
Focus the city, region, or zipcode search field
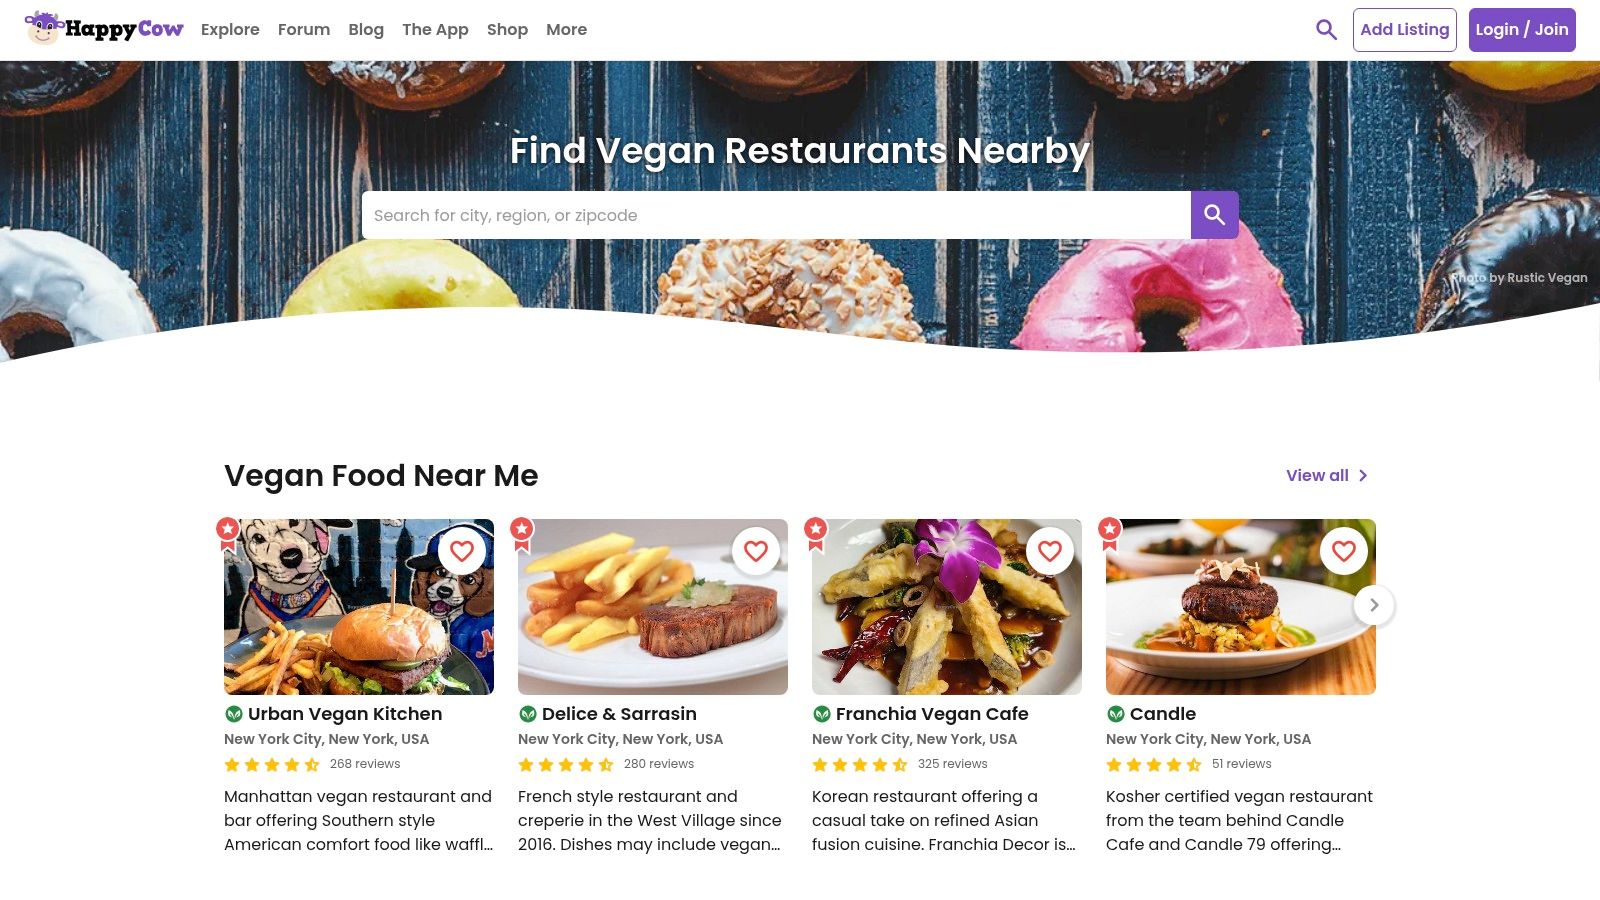click(x=776, y=215)
